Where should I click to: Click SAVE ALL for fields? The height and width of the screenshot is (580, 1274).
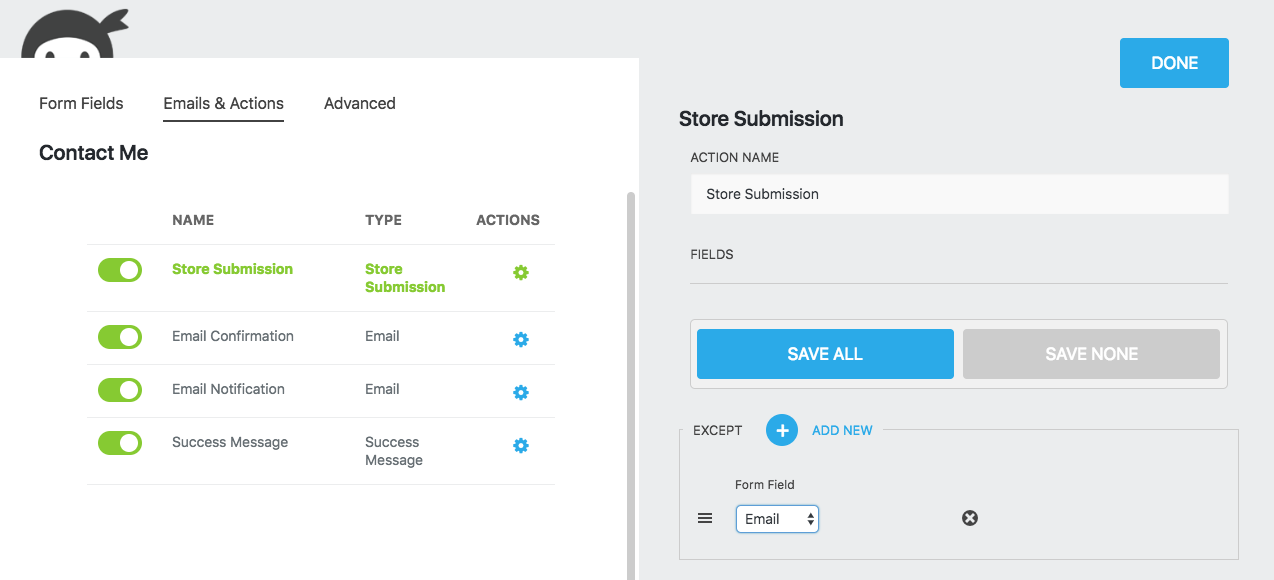[824, 353]
